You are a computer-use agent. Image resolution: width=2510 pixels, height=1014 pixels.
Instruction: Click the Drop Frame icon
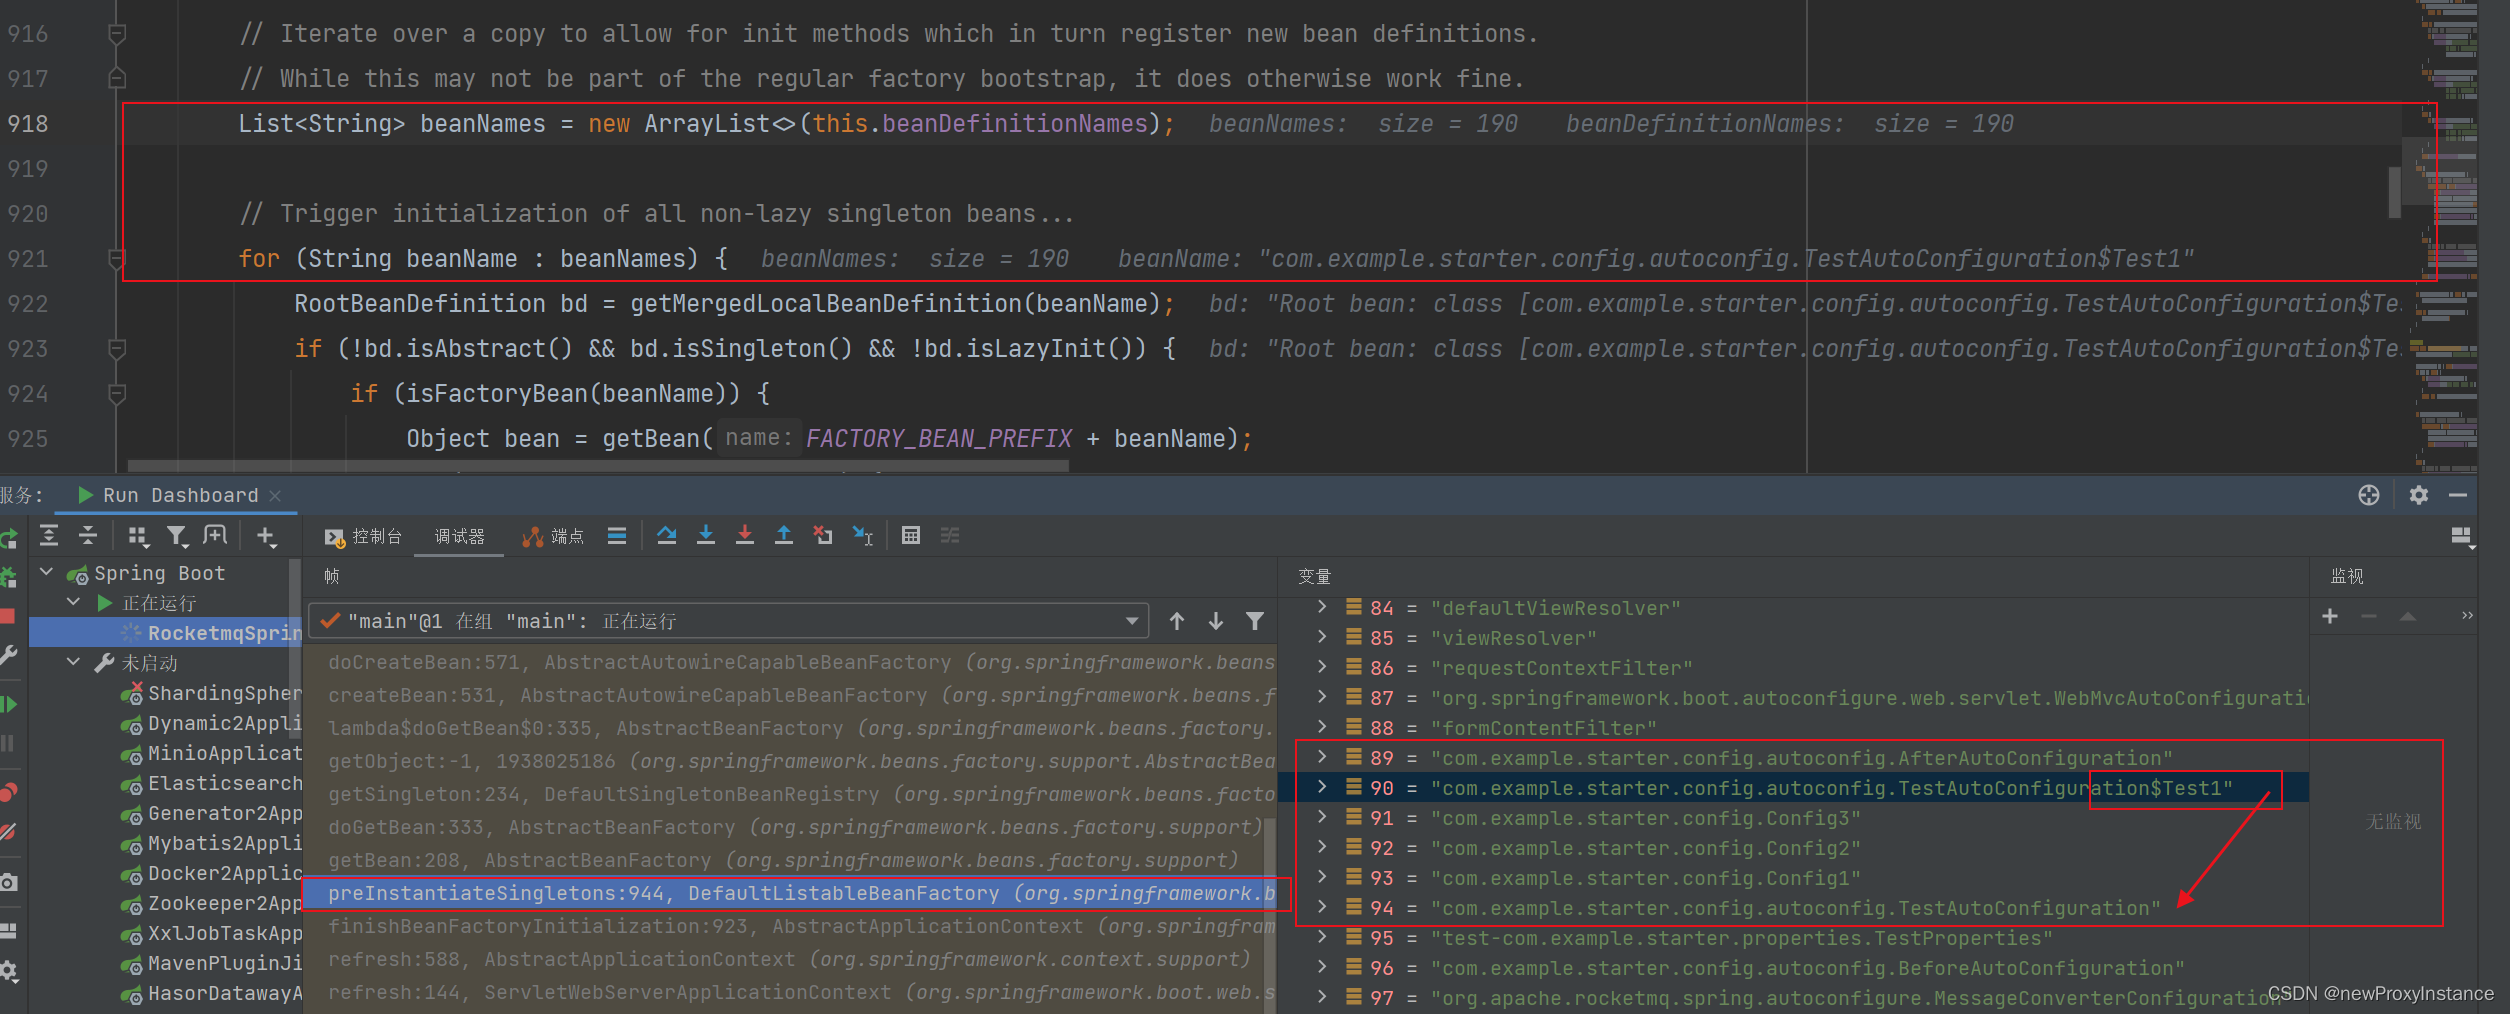tap(823, 536)
